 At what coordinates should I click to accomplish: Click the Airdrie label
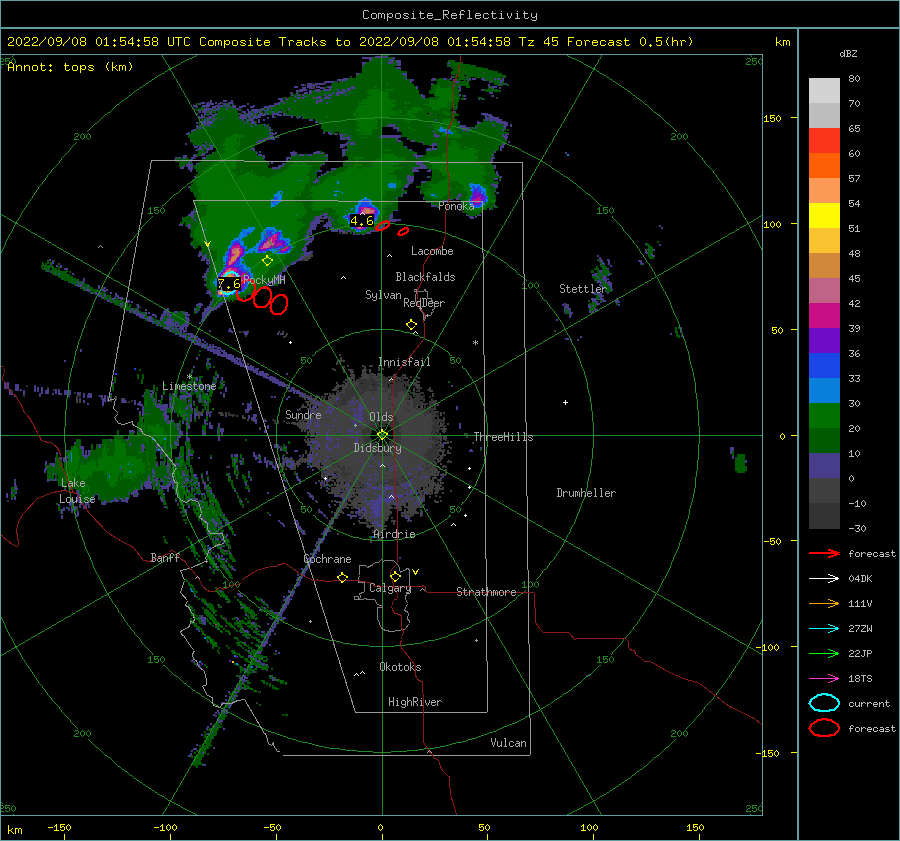click(x=394, y=534)
